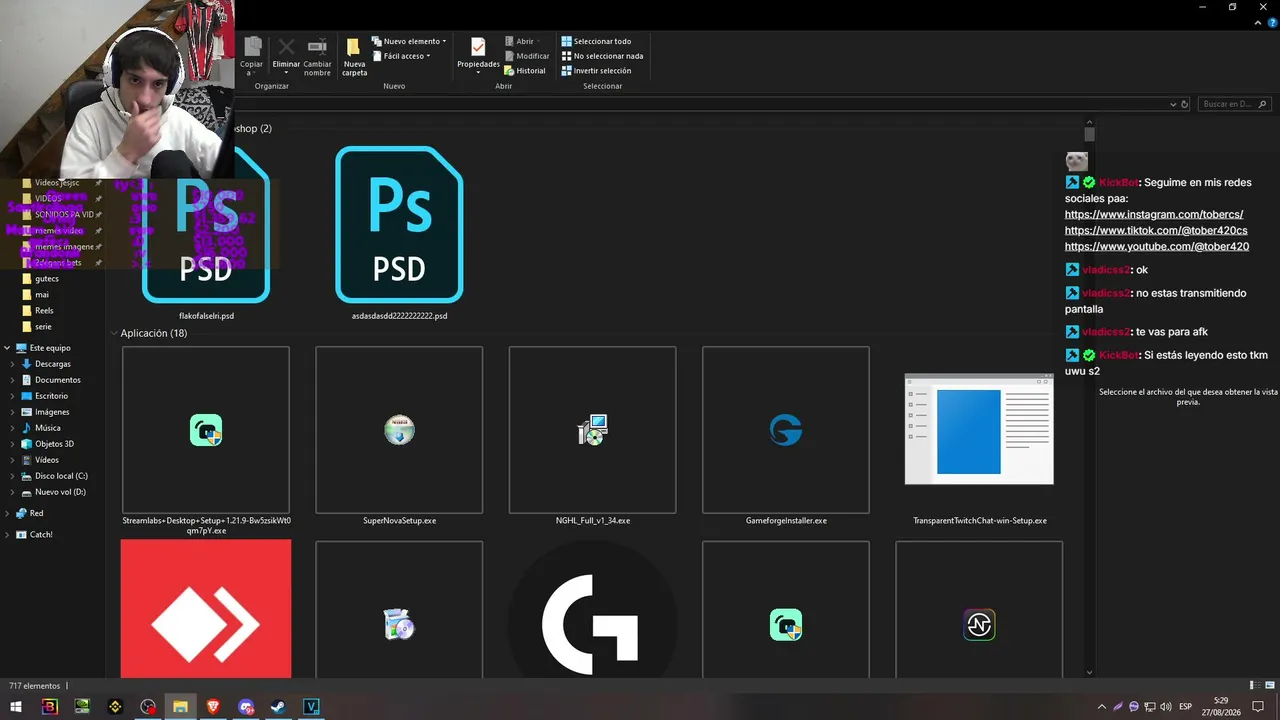The width and height of the screenshot is (1280, 720).
Task: Open the TikTok @tober420cs link in chat
Action: tap(1156, 231)
